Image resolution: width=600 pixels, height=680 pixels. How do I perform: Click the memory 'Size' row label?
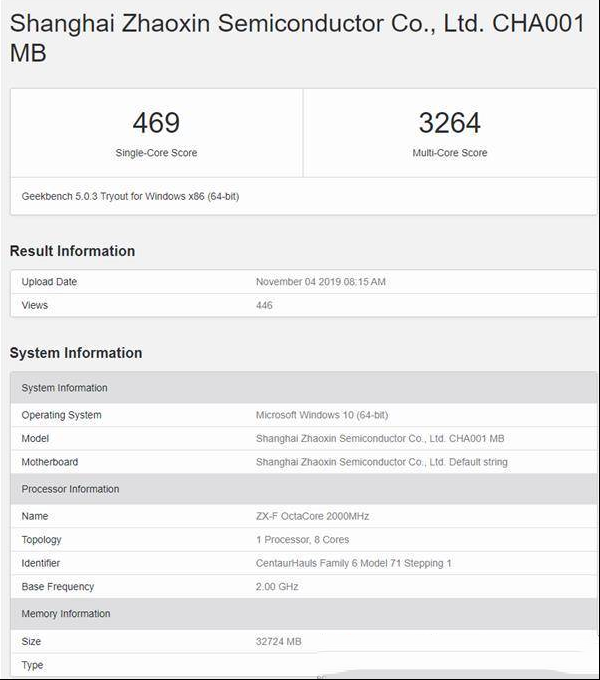(31, 641)
